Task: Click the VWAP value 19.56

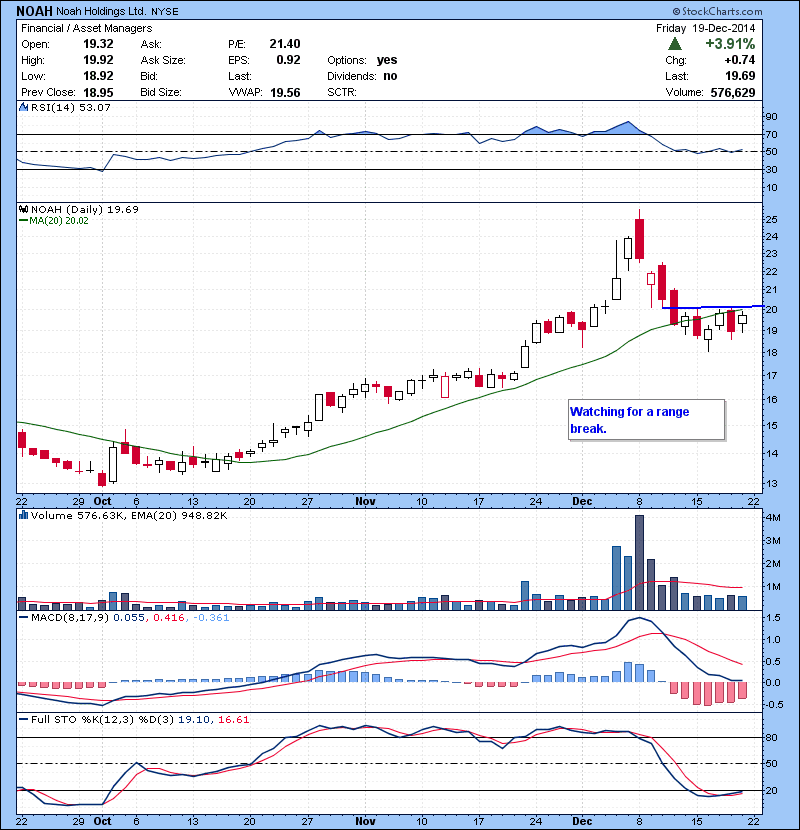Action: (x=285, y=93)
